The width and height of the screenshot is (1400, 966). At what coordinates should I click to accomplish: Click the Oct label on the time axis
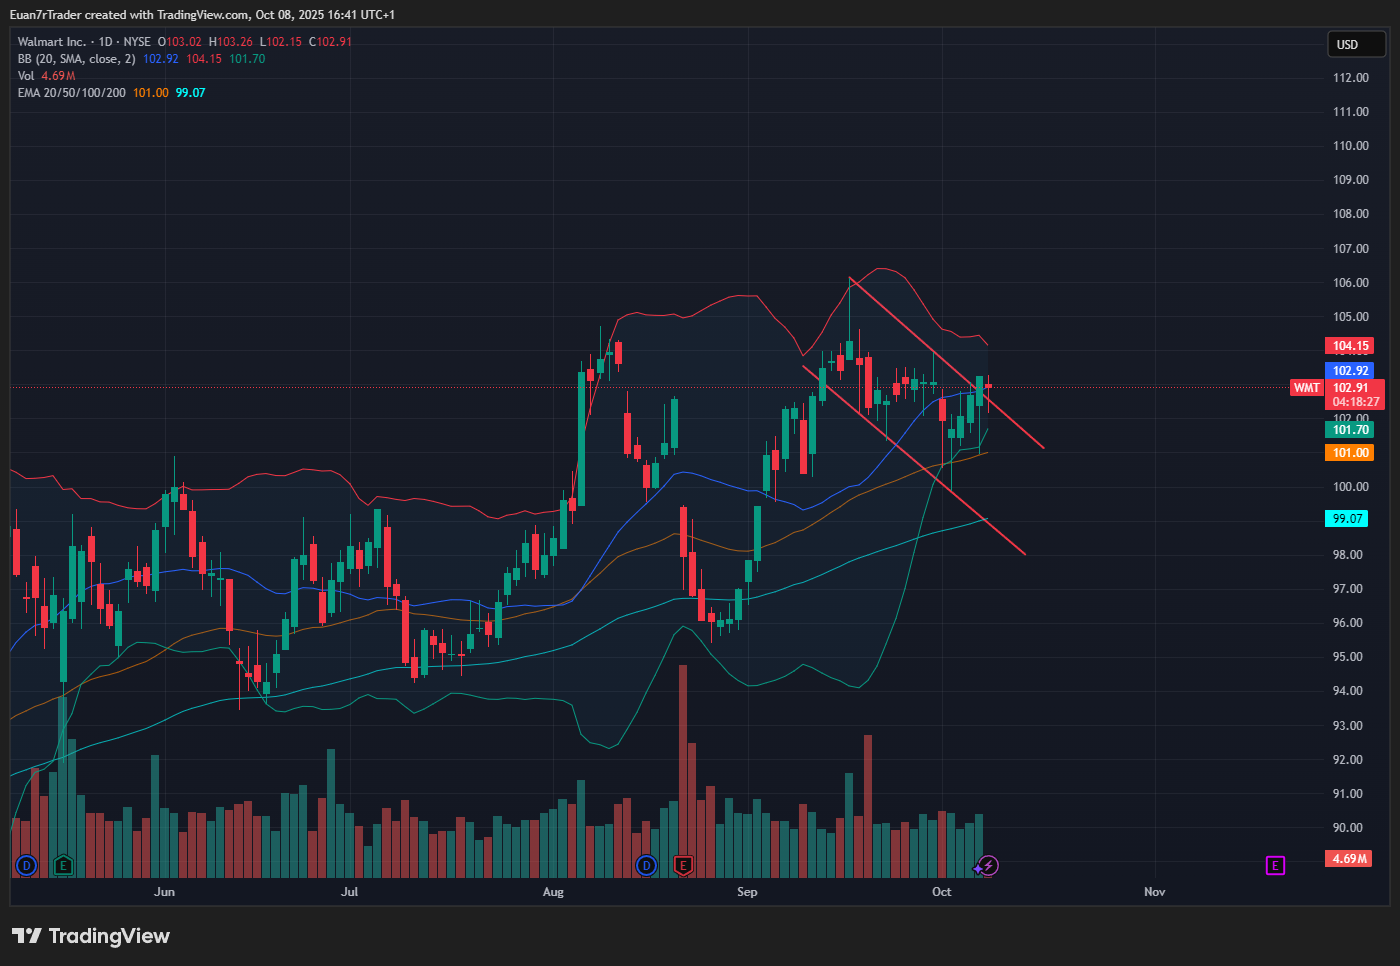coord(942,892)
